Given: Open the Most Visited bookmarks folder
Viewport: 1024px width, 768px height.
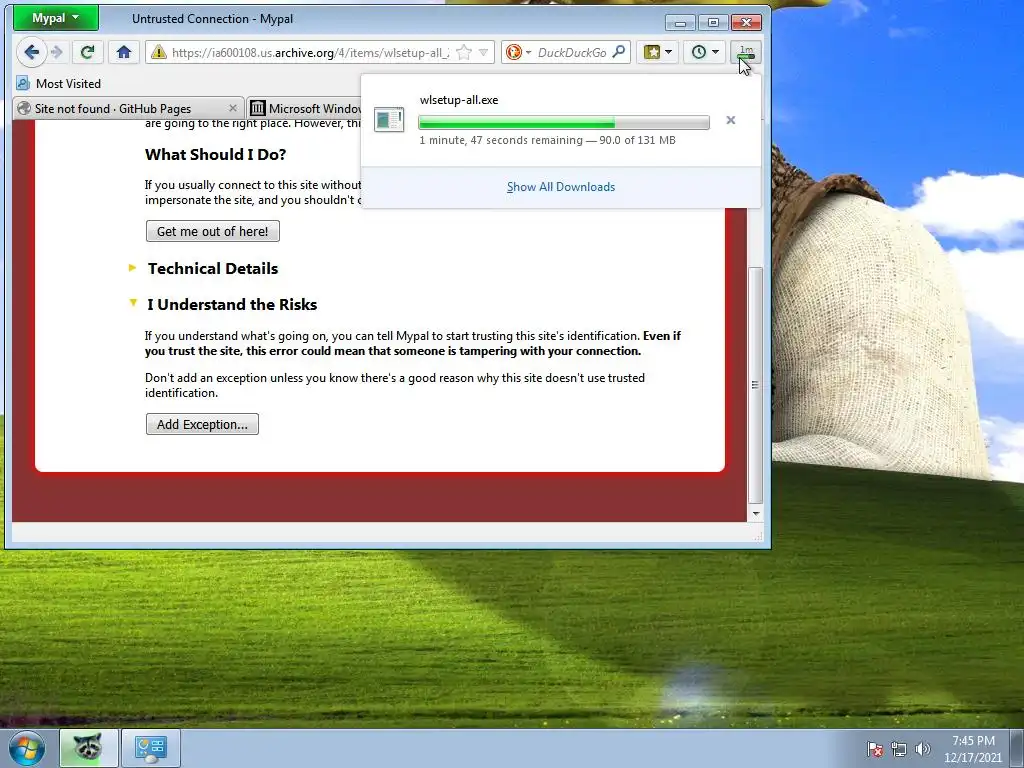Looking at the screenshot, I should [59, 84].
